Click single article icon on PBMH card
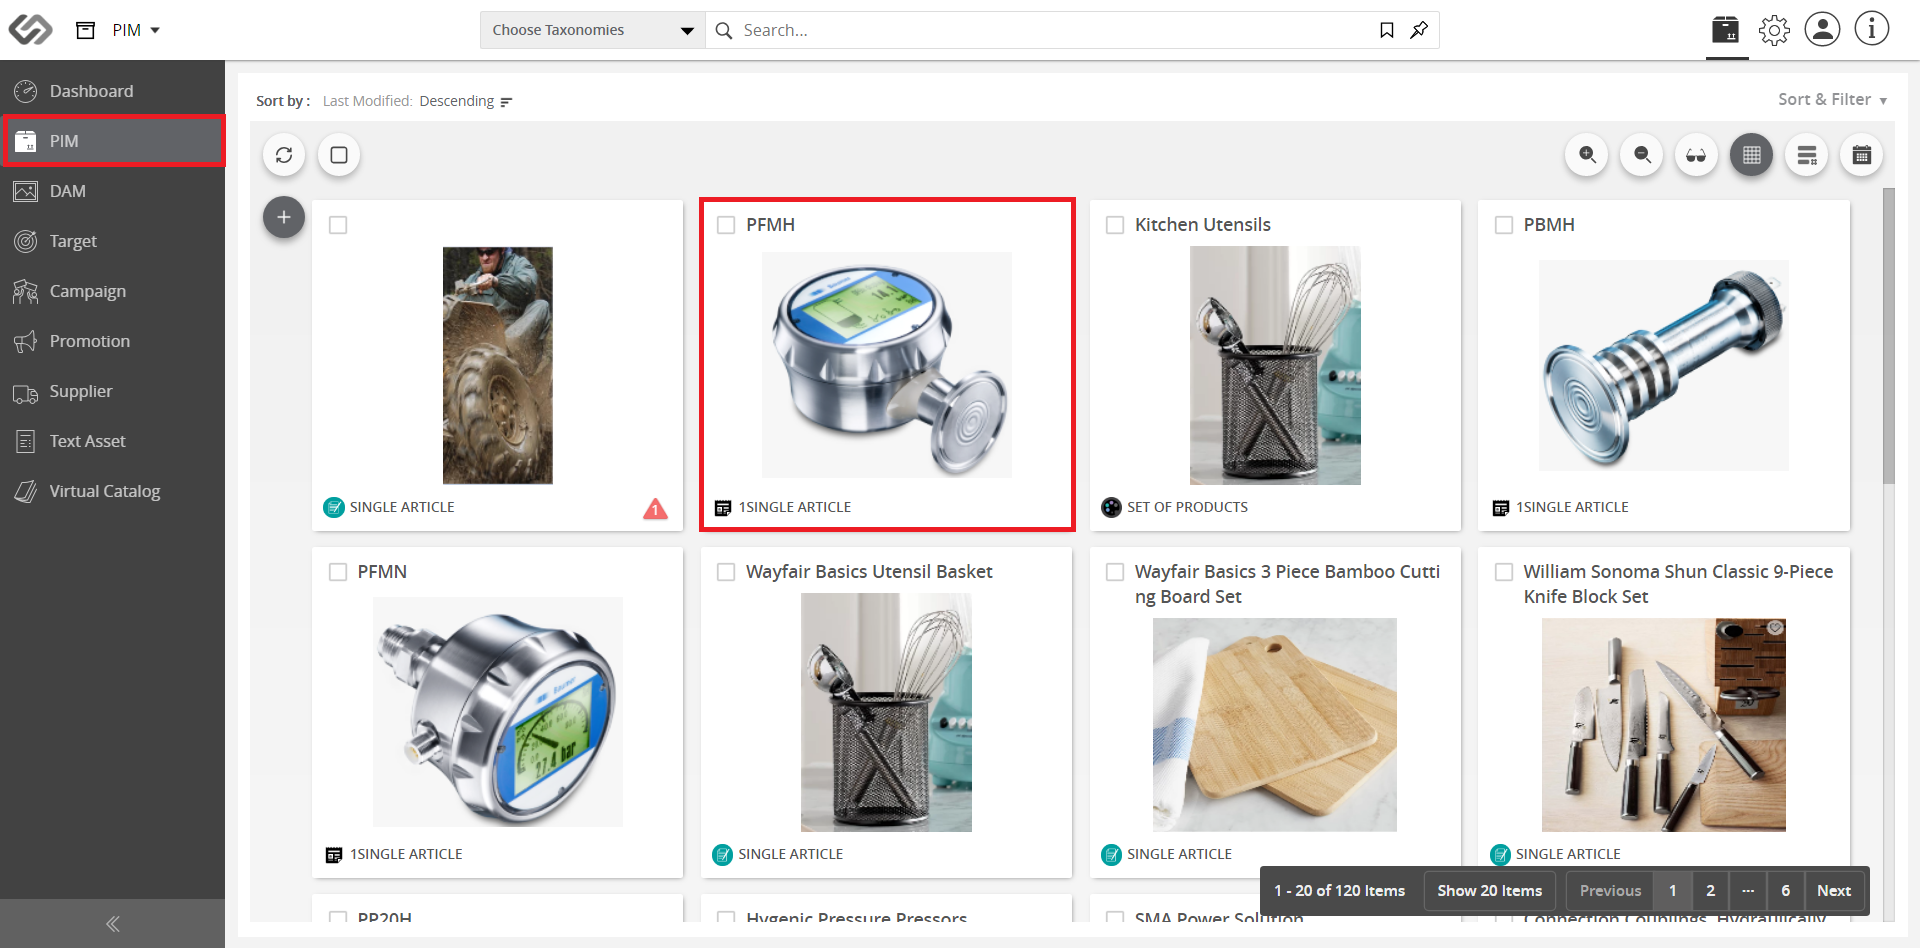 (x=1501, y=508)
